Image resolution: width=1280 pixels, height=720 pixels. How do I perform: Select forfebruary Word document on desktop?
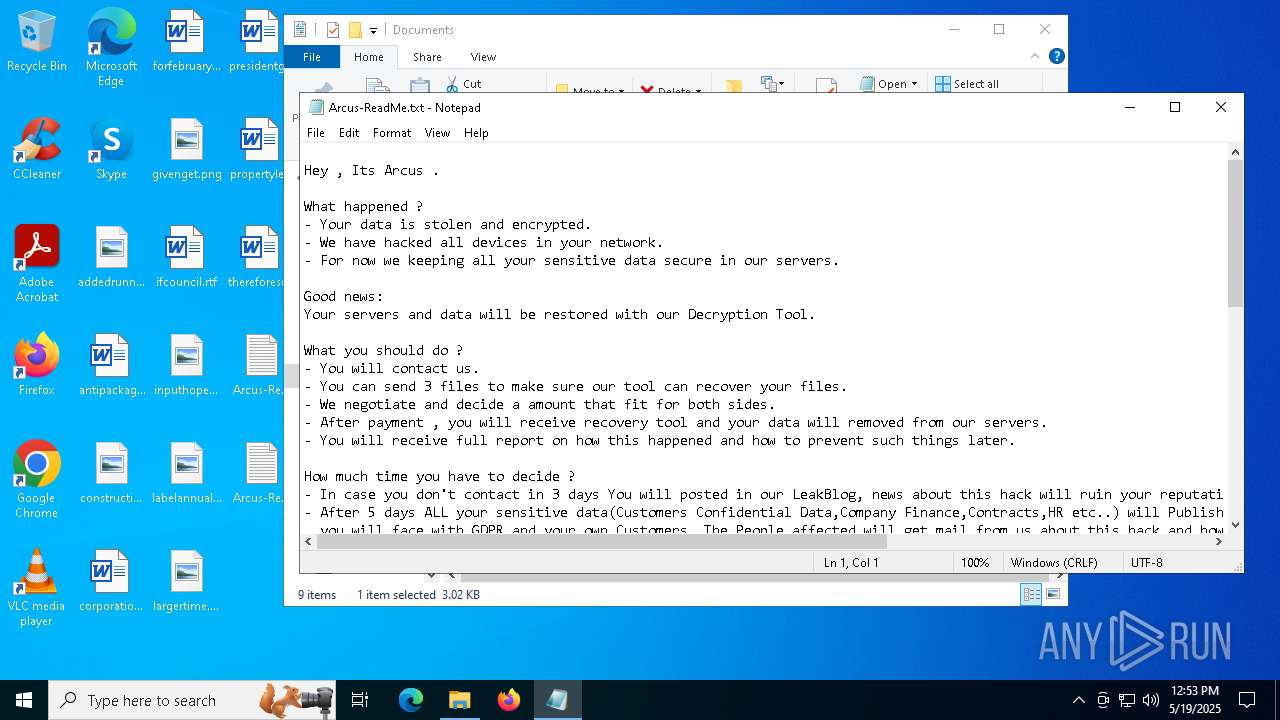pyautogui.click(x=186, y=41)
